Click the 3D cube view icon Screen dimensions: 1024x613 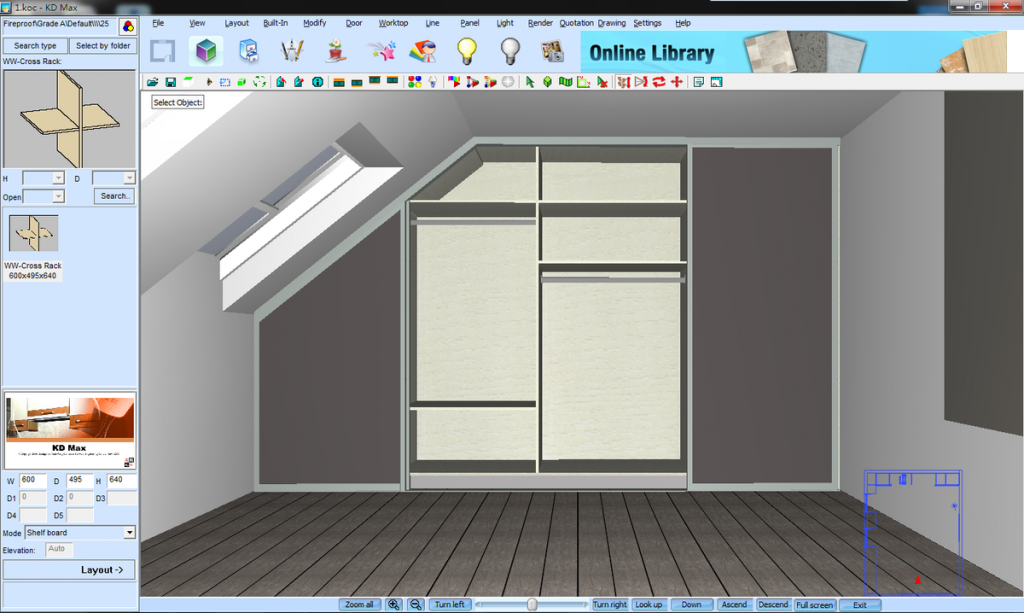click(x=206, y=51)
